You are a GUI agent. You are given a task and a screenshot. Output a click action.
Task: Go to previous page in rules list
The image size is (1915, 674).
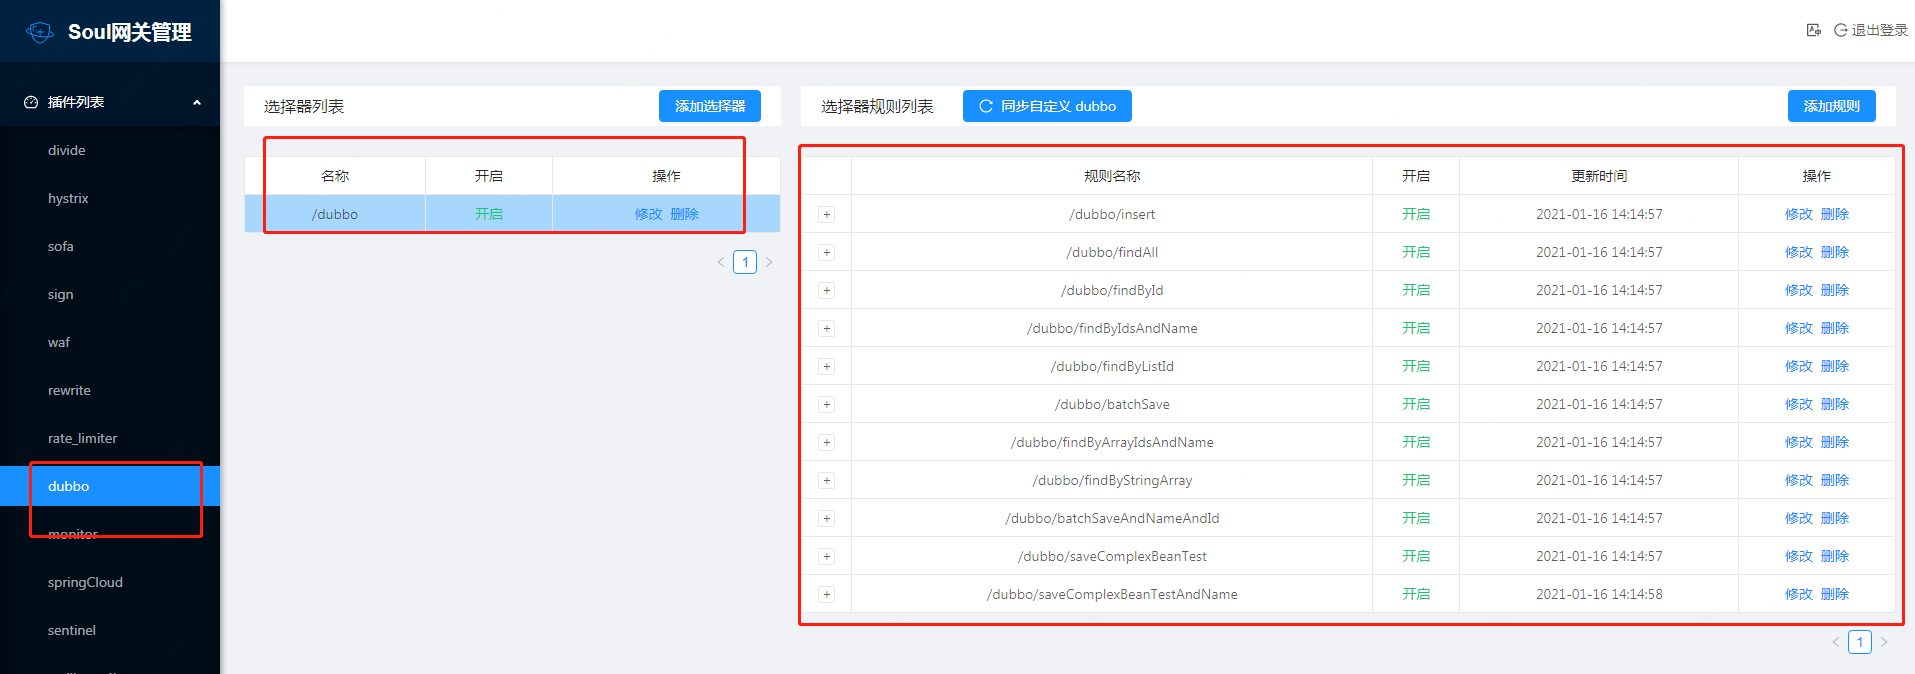pos(1836,642)
